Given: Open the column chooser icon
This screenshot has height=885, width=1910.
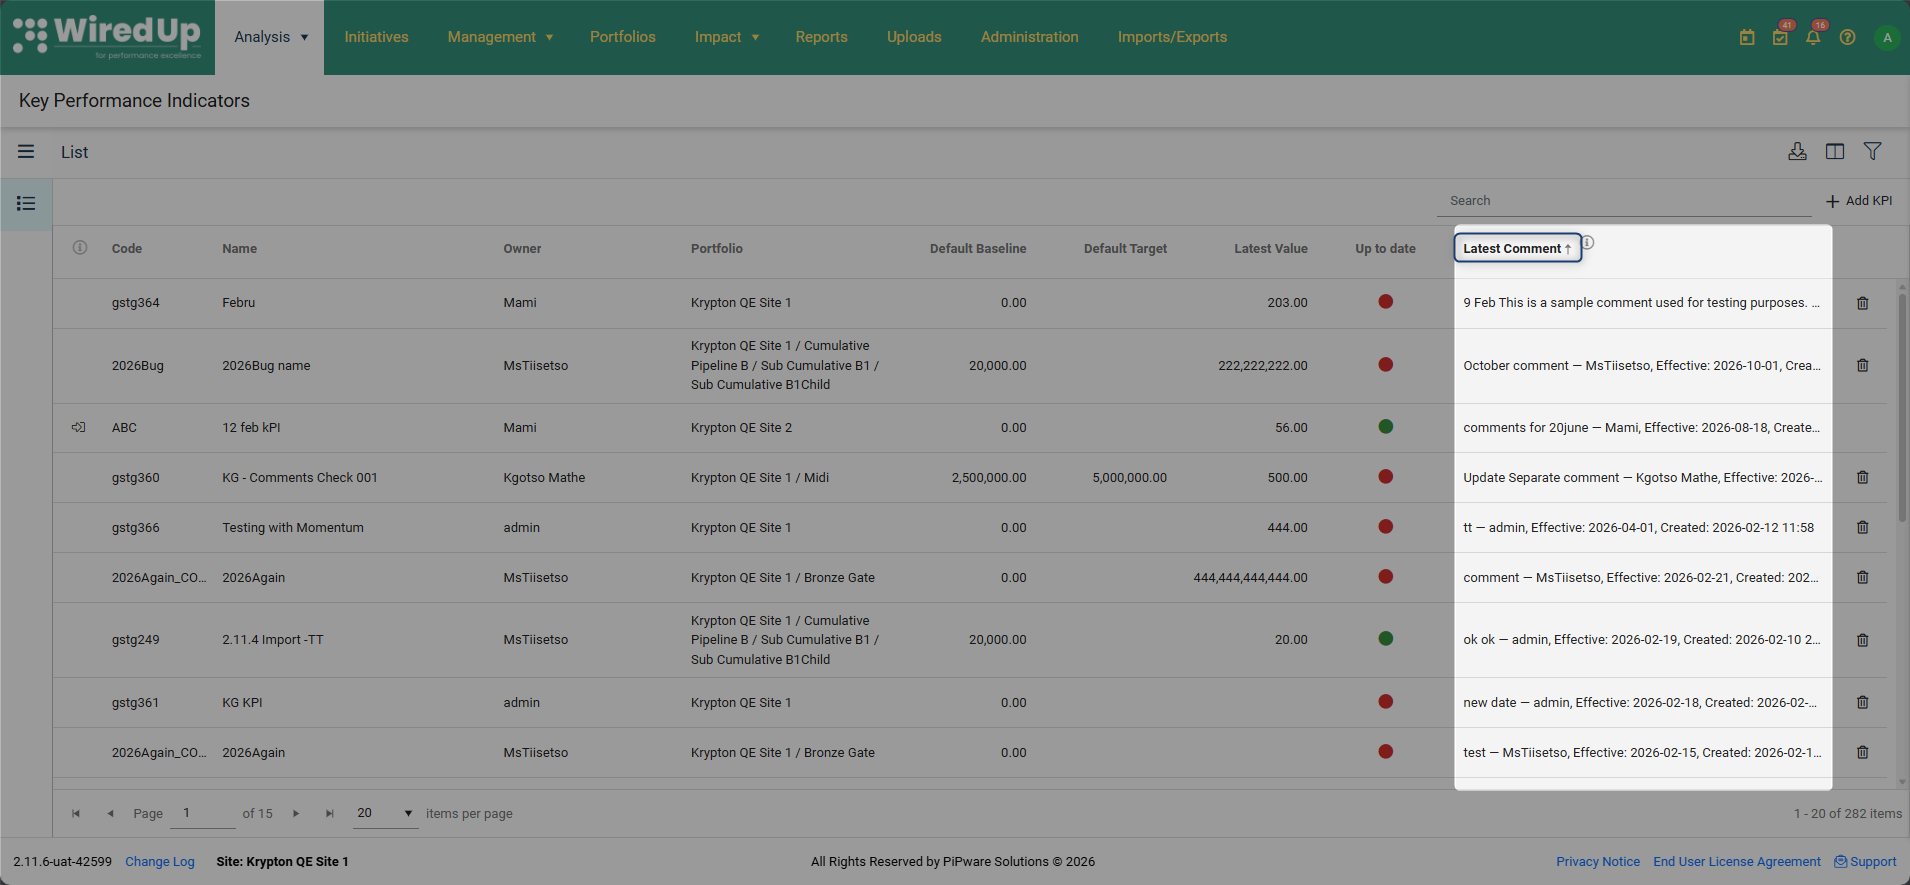Looking at the screenshot, I should [1835, 151].
